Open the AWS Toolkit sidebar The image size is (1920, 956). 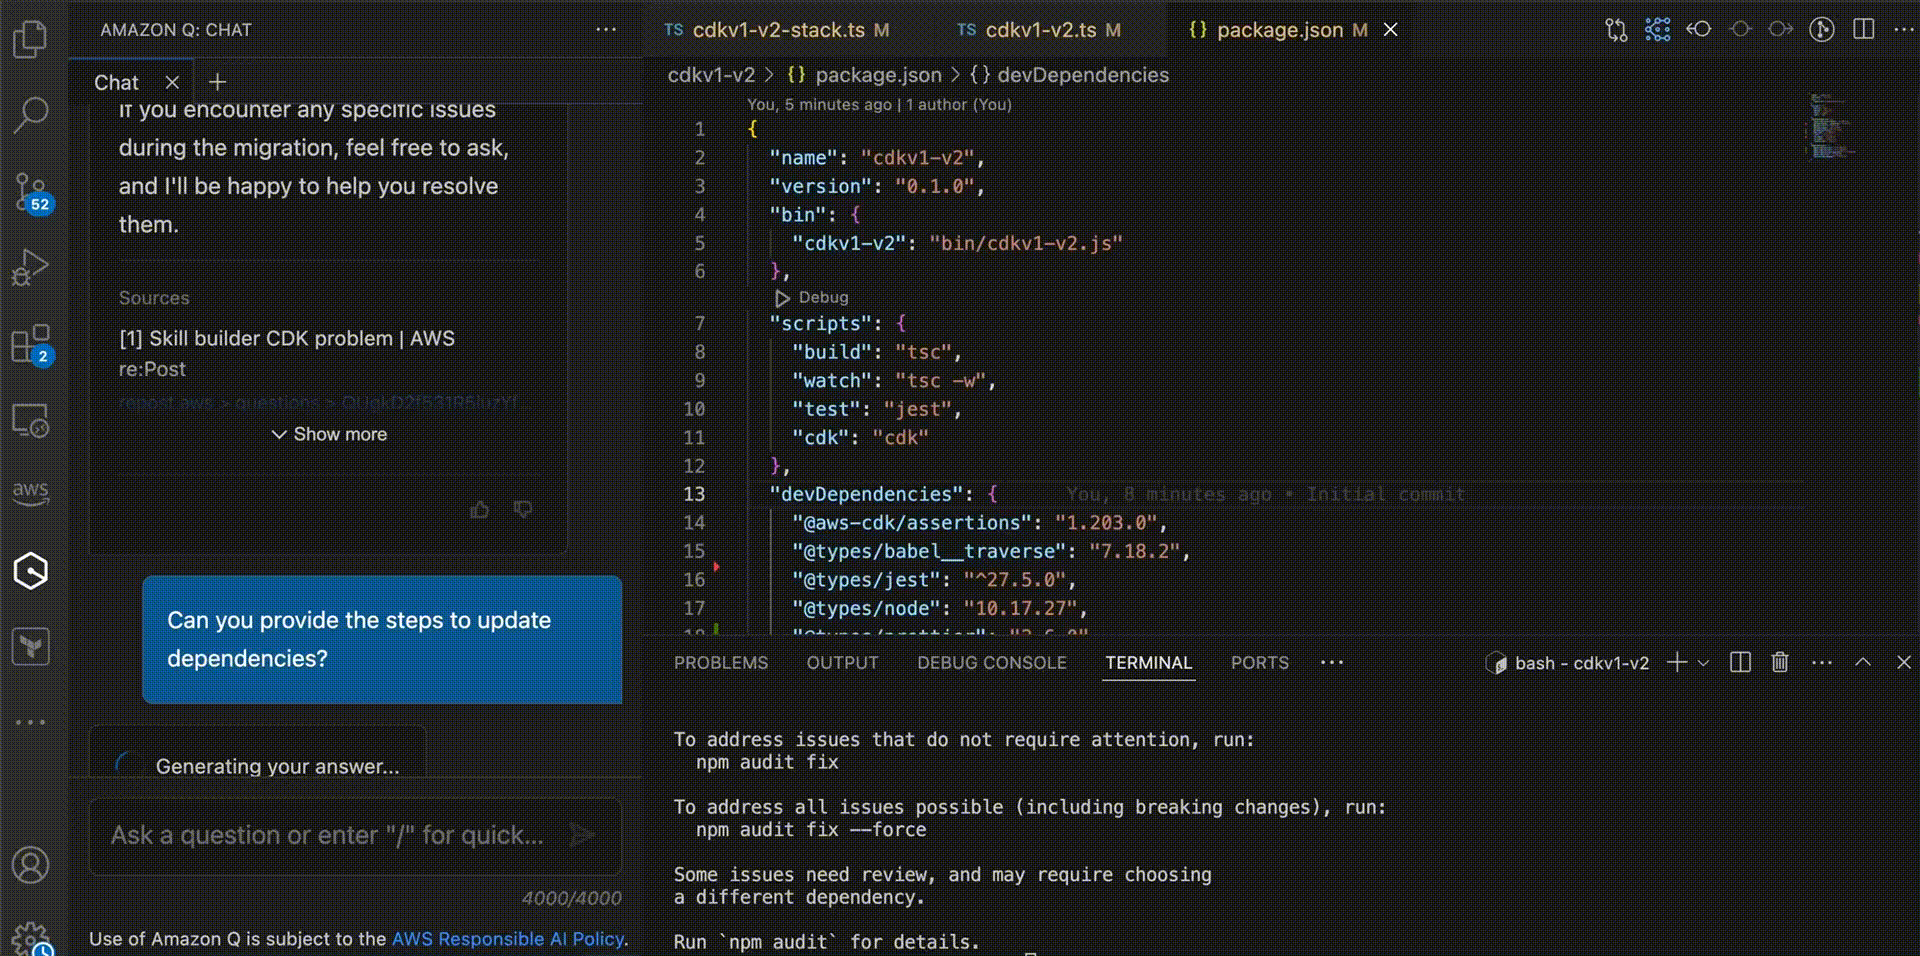tap(30, 492)
